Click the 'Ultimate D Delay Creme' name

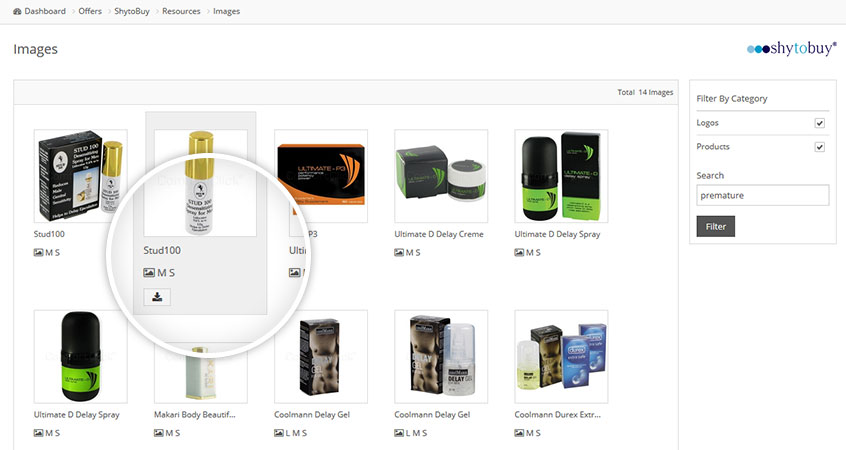tap(439, 234)
